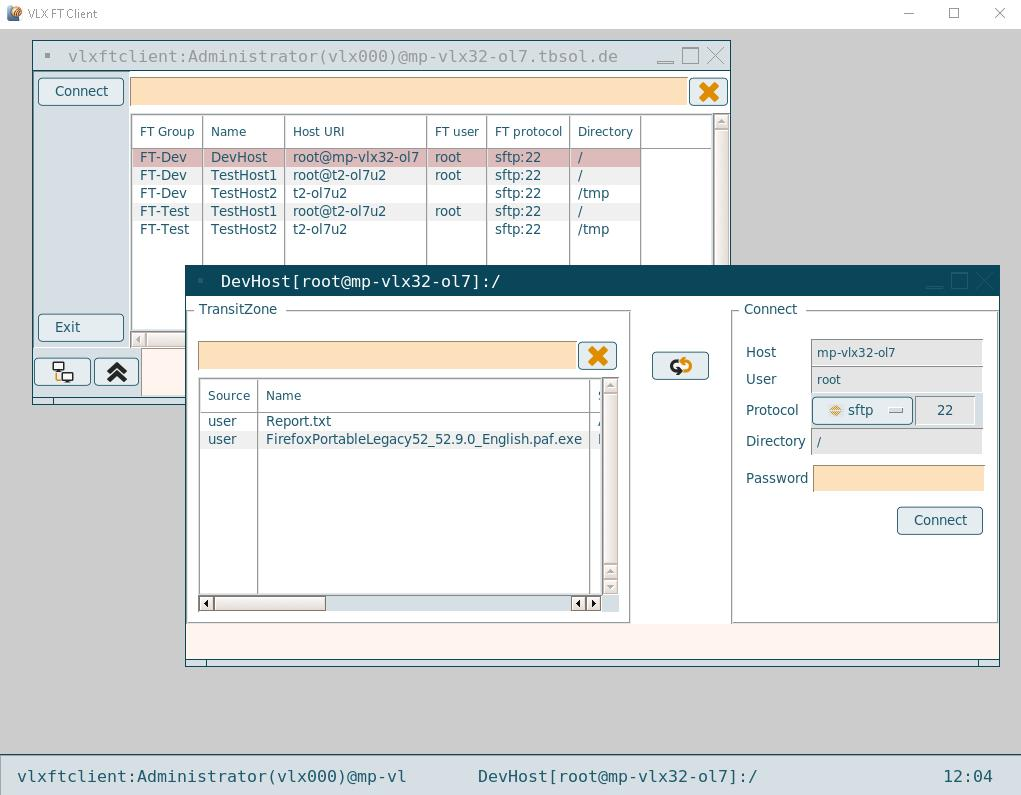Click the Password input field

(x=898, y=478)
